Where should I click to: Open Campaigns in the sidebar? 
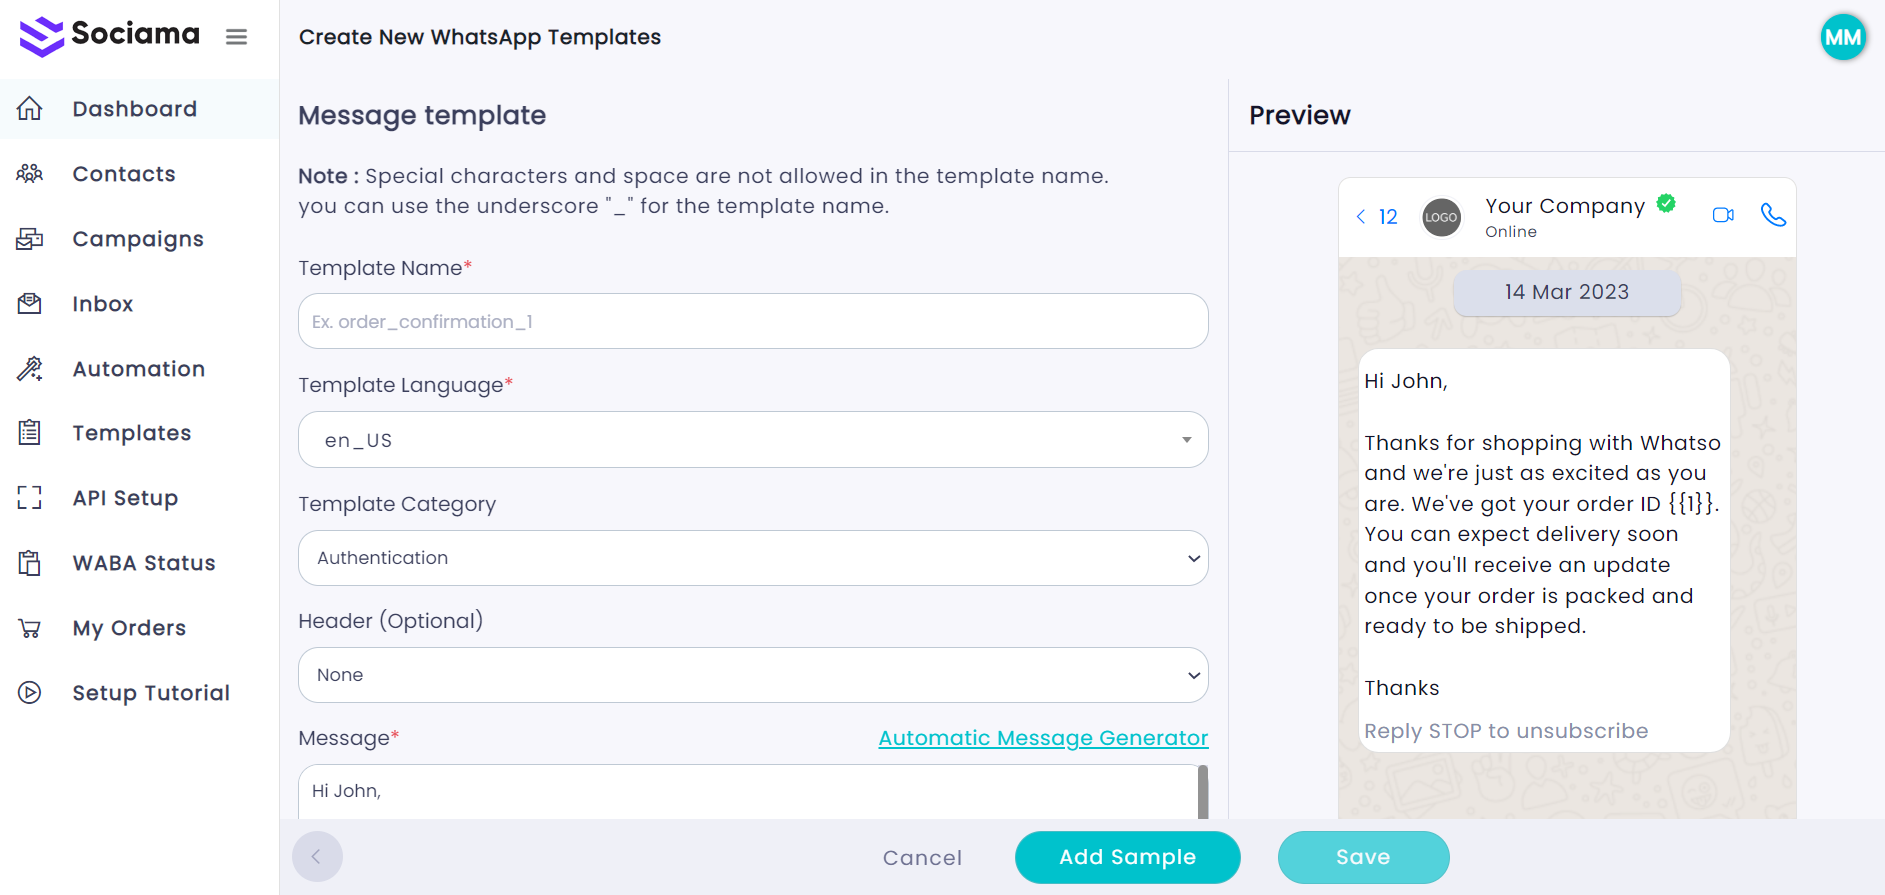(x=138, y=239)
